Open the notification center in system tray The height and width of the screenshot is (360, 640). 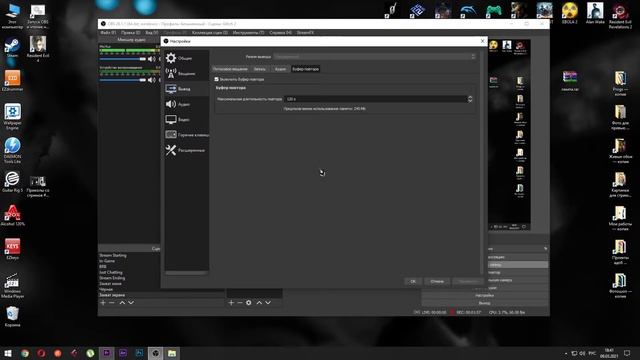tap(627, 353)
